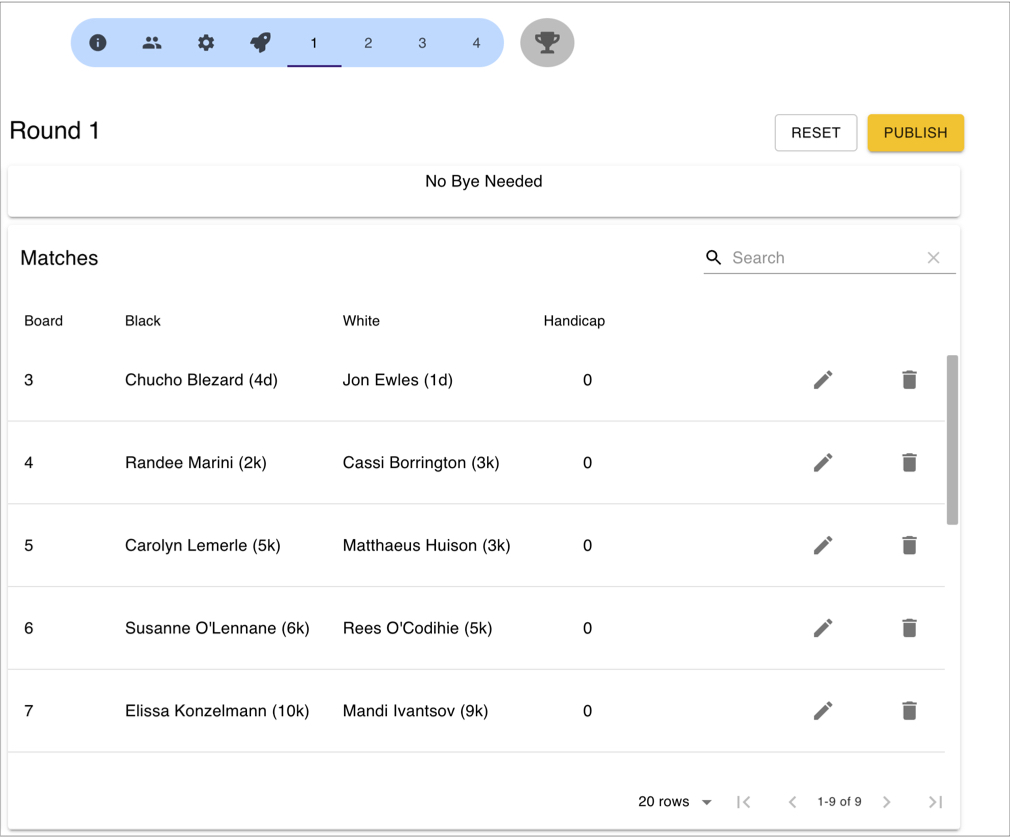Switch to round 2 tab
Screen dimensions: 1010x838
[368, 43]
